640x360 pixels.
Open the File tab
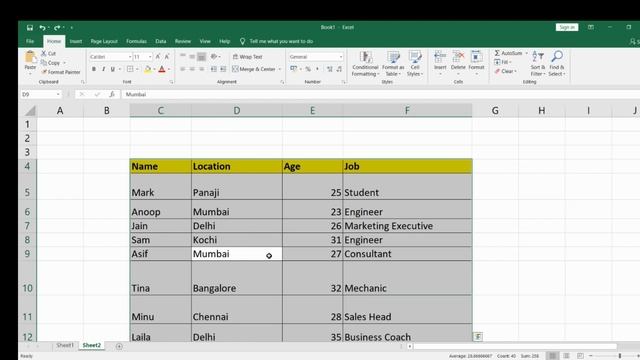30,41
